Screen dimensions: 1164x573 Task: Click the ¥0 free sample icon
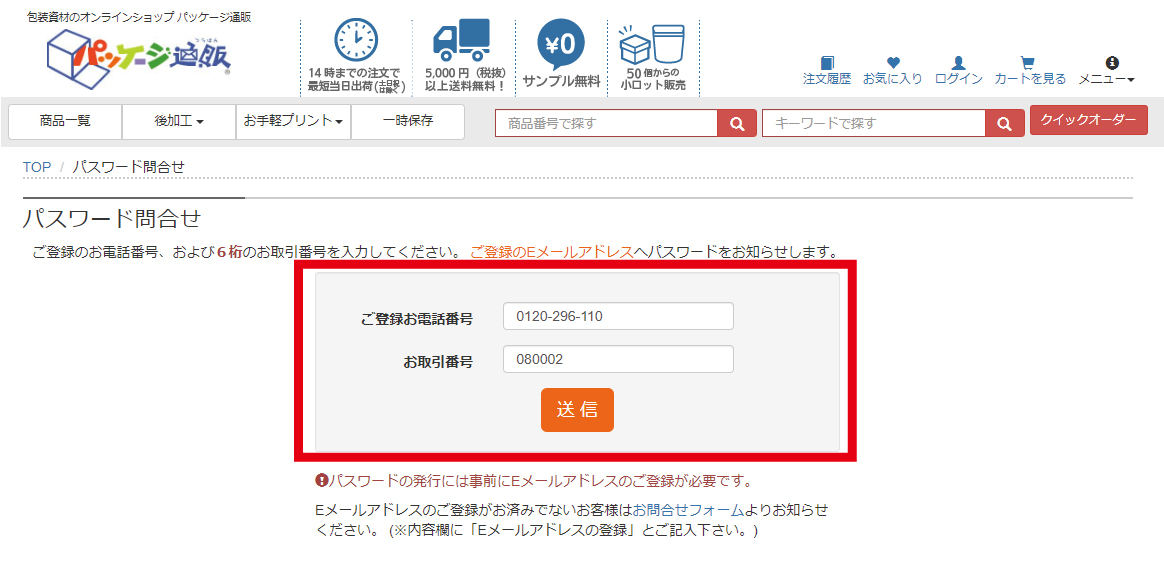coord(561,44)
